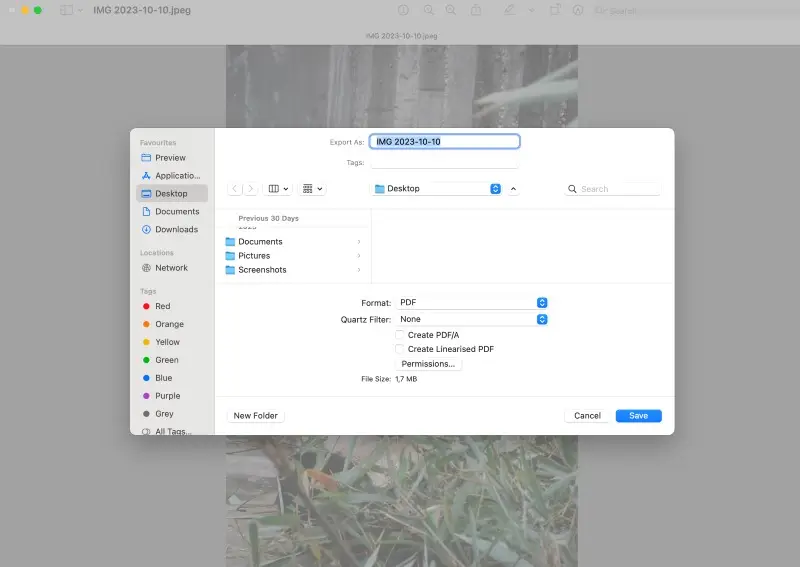Open the Quartz Filter dropdown
The image size is (800, 567).
(471, 319)
